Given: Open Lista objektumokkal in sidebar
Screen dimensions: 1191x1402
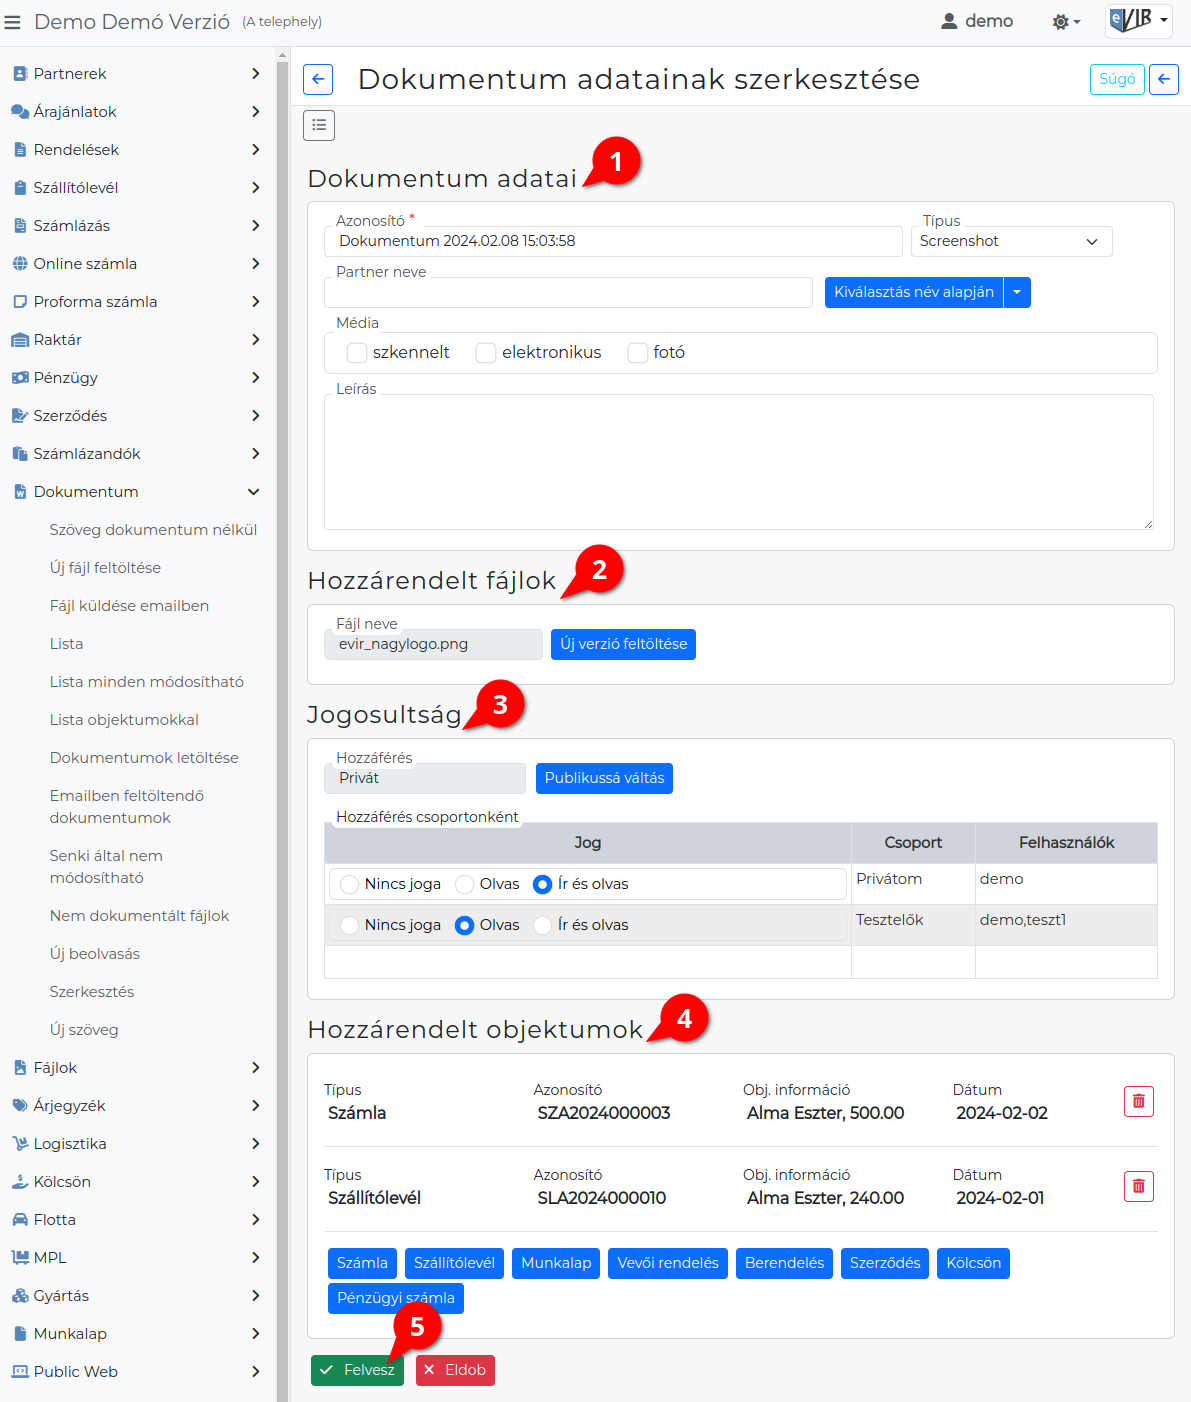Looking at the screenshot, I should pos(124,720).
